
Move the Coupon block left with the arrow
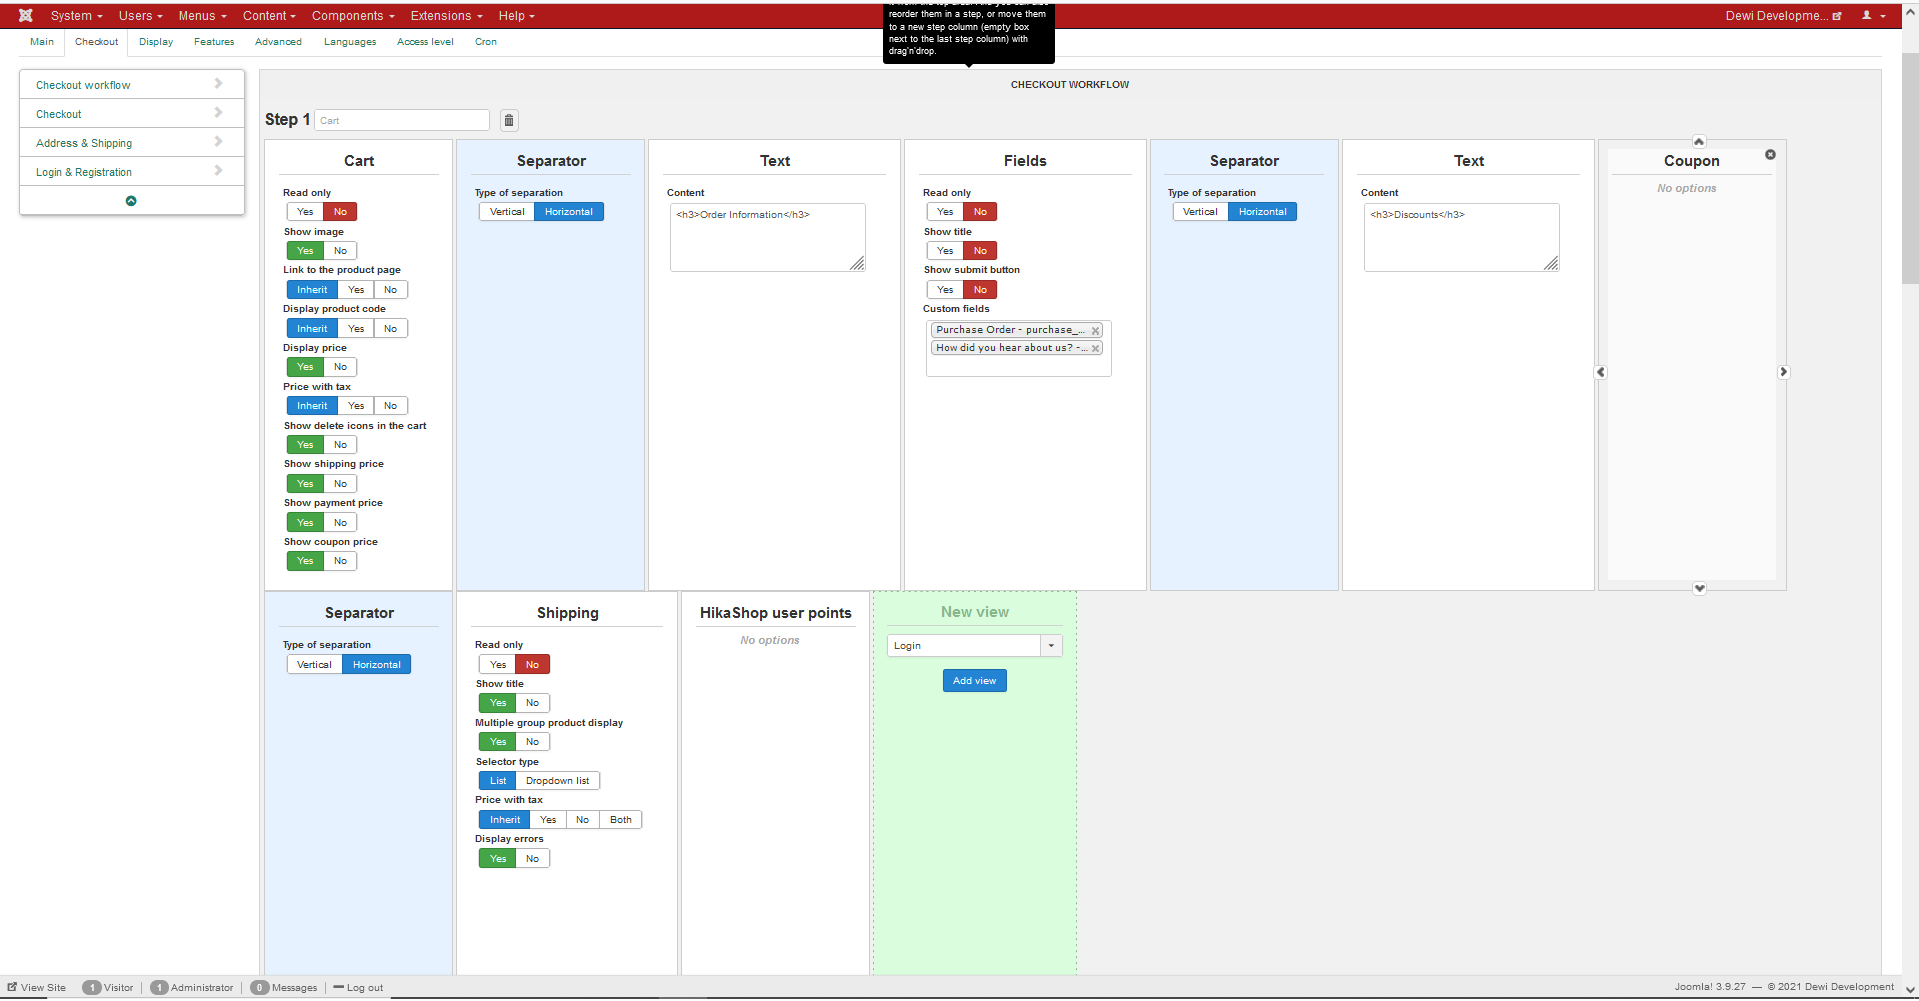(1601, 372)
